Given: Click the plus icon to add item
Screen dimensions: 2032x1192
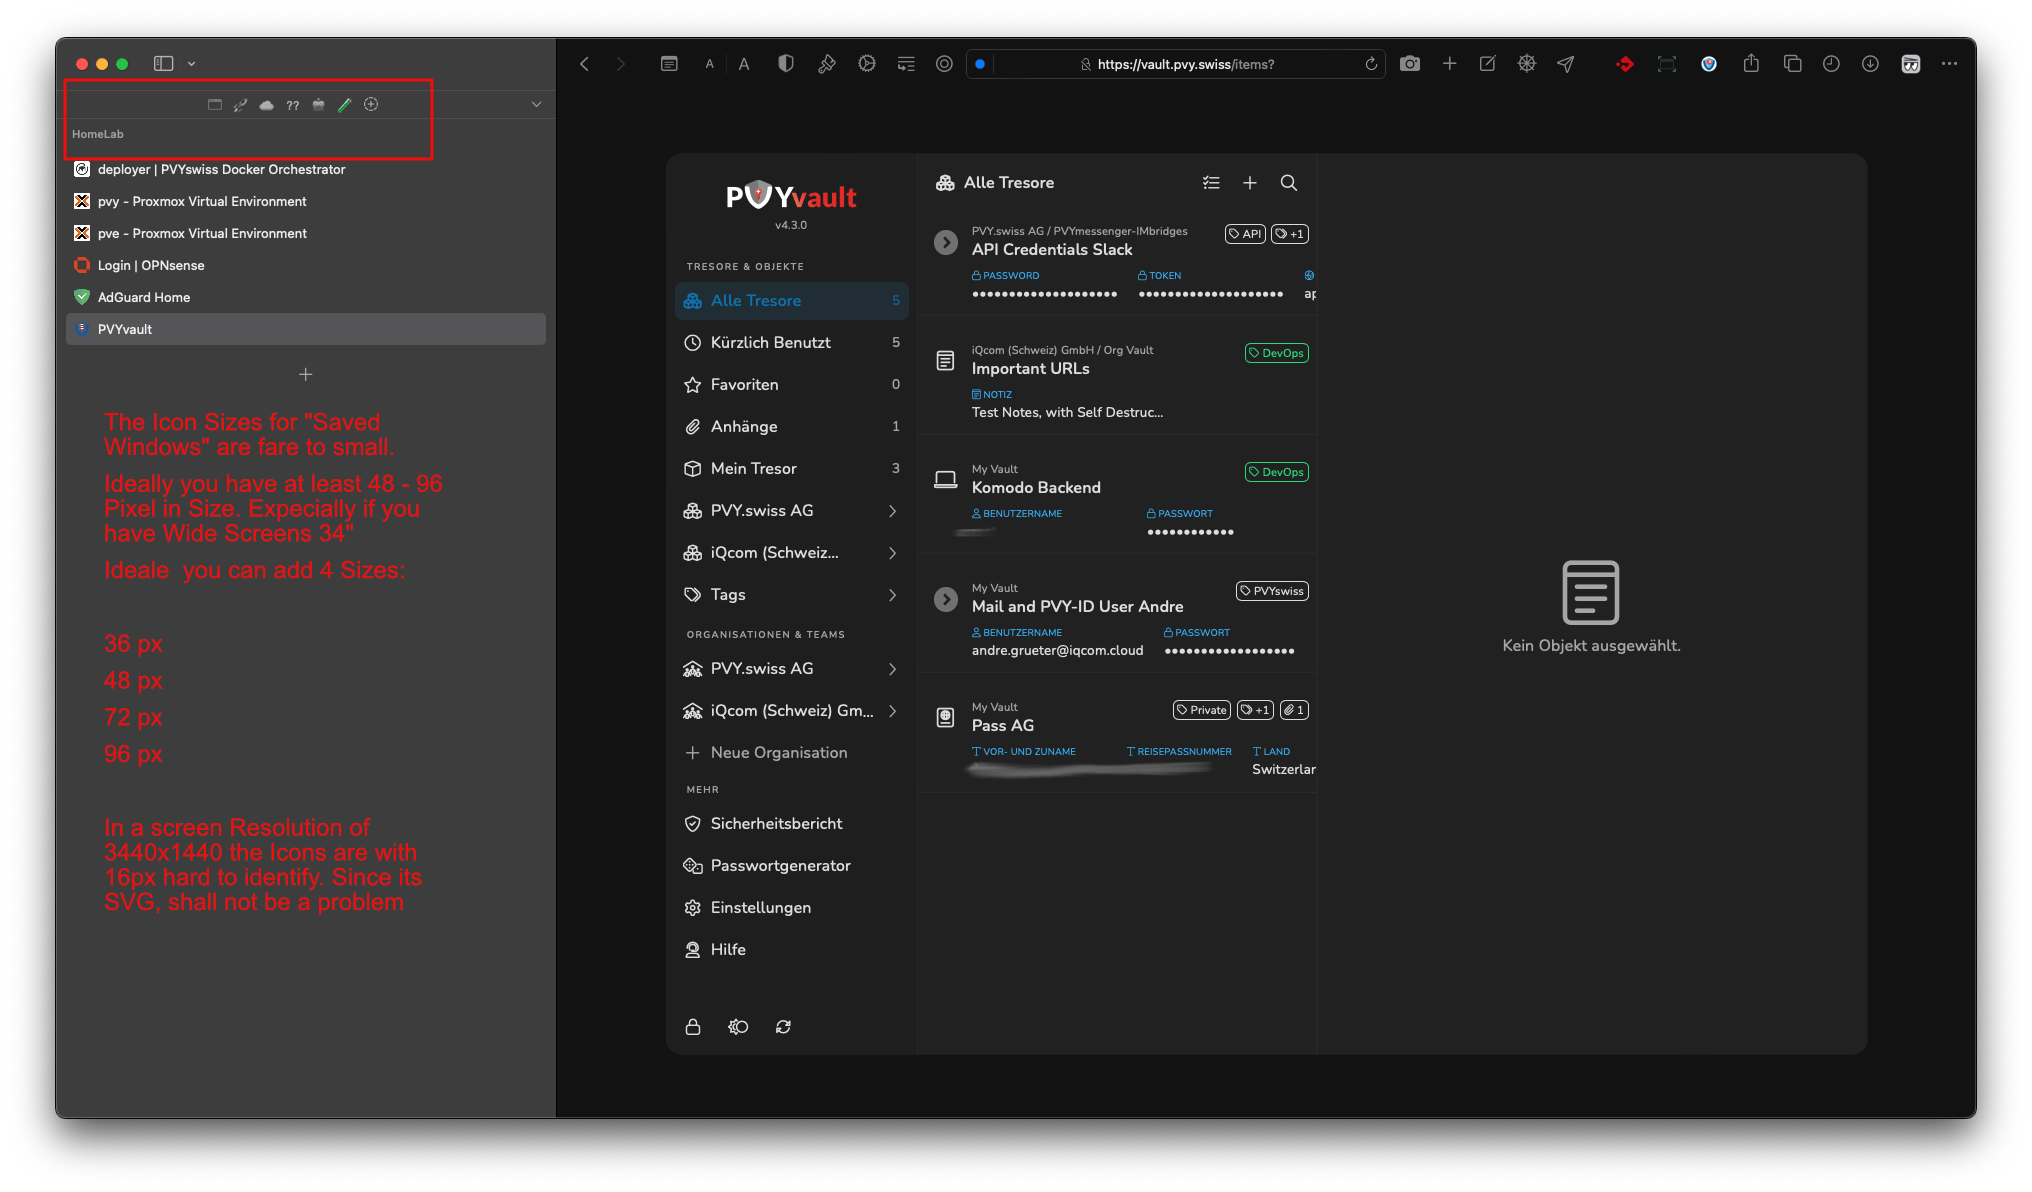Looking at the screenshot, I should [1249, 183].
